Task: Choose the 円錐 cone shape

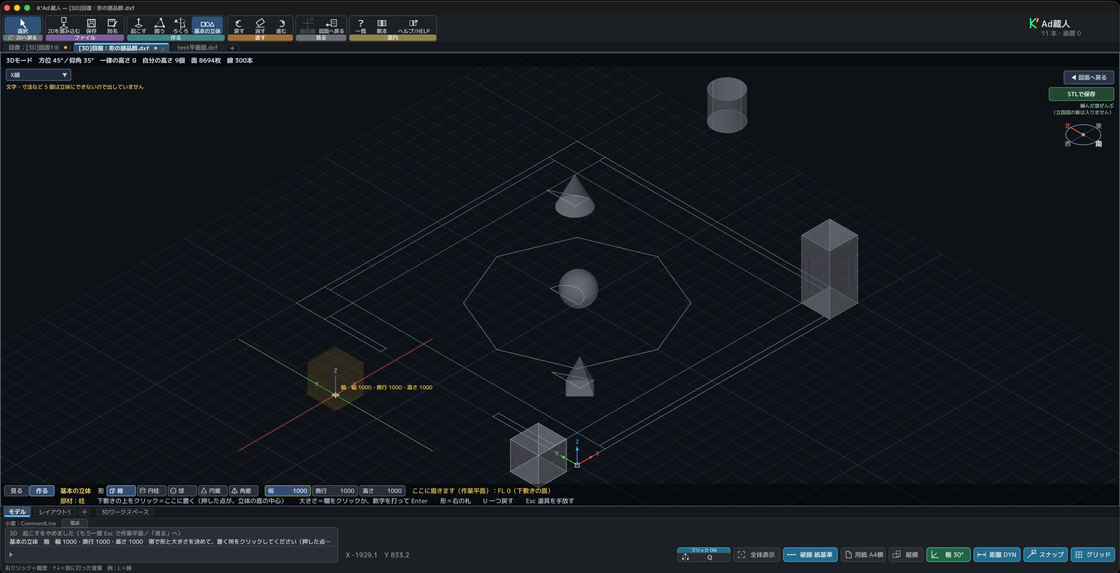Action: [212, 491]
